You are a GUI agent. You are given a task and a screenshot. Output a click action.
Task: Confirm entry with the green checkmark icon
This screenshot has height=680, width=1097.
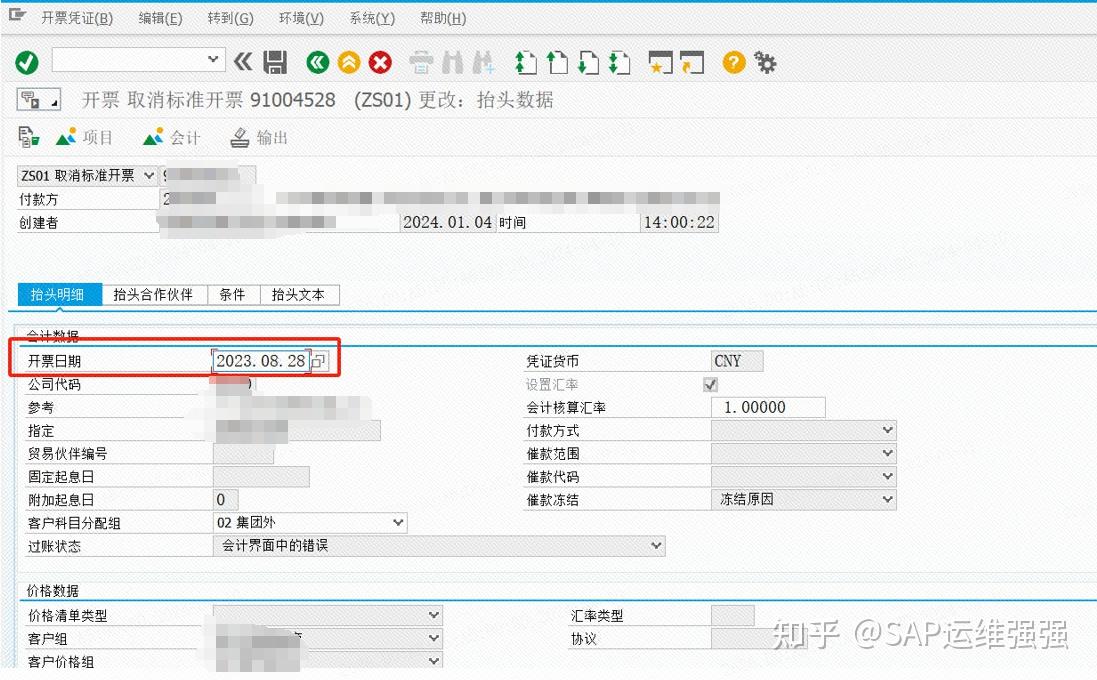27,62
